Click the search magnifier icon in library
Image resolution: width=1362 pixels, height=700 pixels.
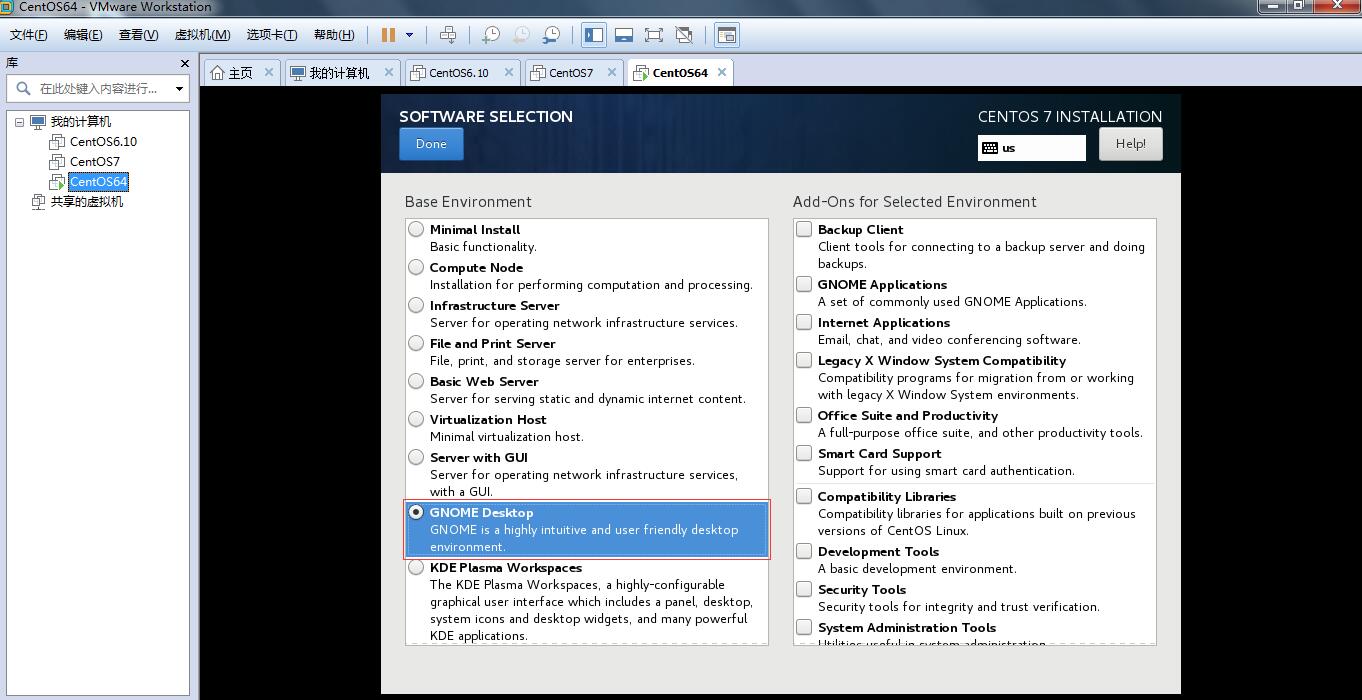[x=23, y=89]
